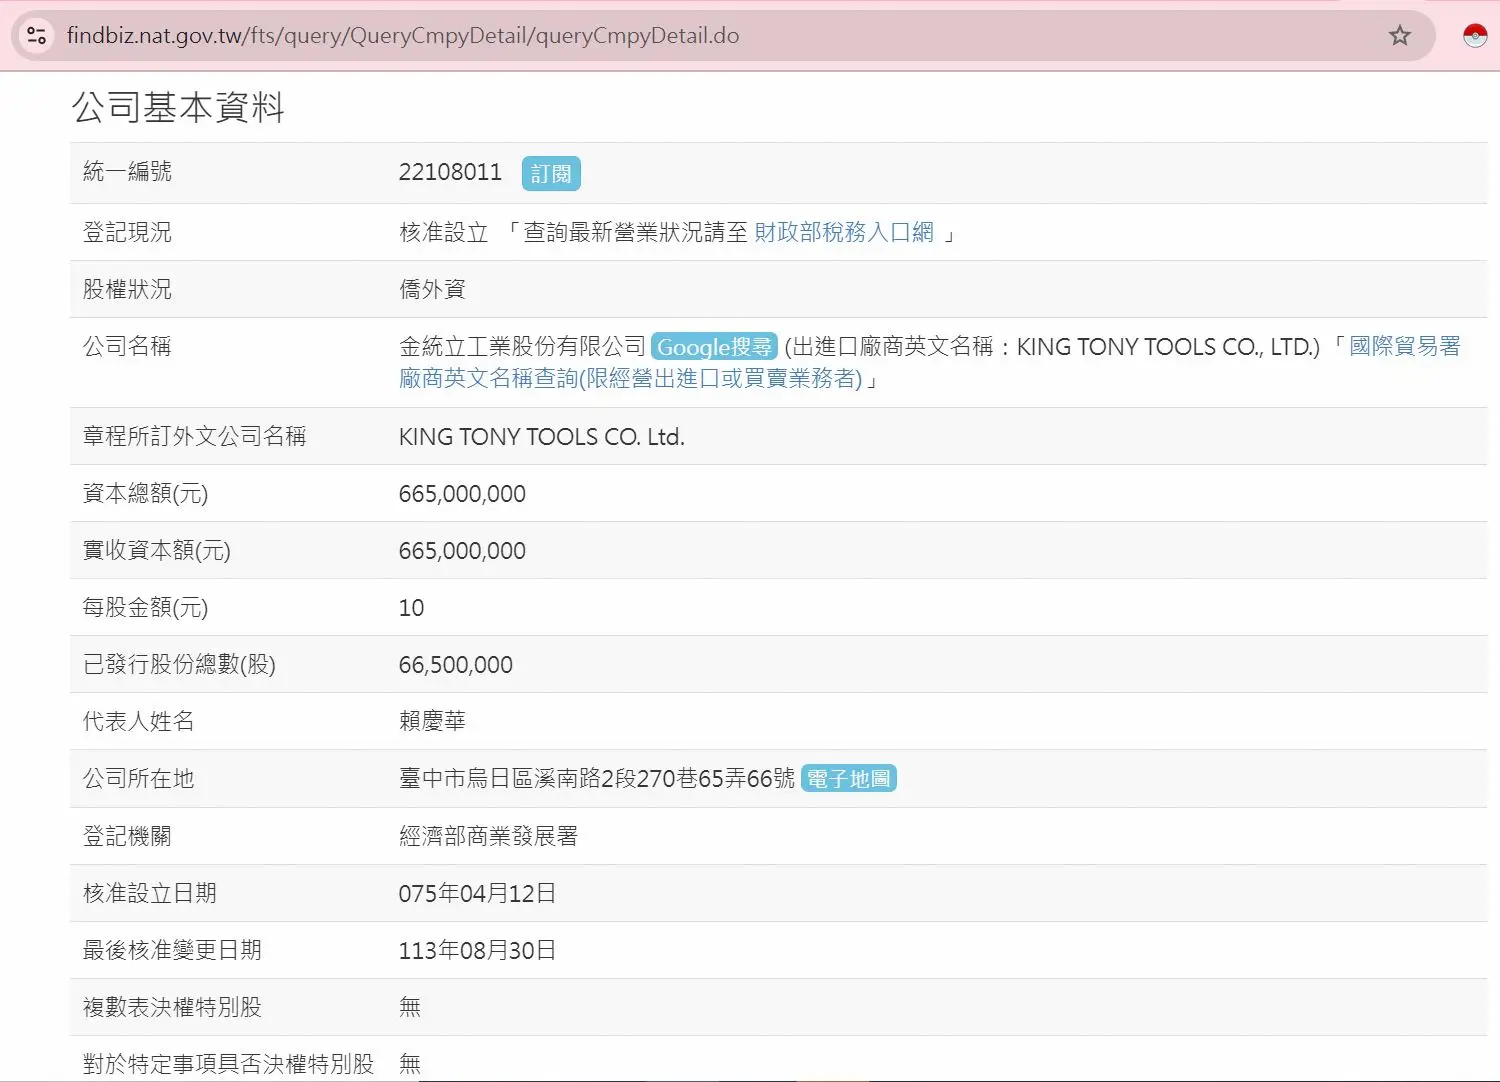Viewport: 1500px width, 1082px height.
Task: Open the 電子地圖 map button
Action: click(x=849, y=779)
